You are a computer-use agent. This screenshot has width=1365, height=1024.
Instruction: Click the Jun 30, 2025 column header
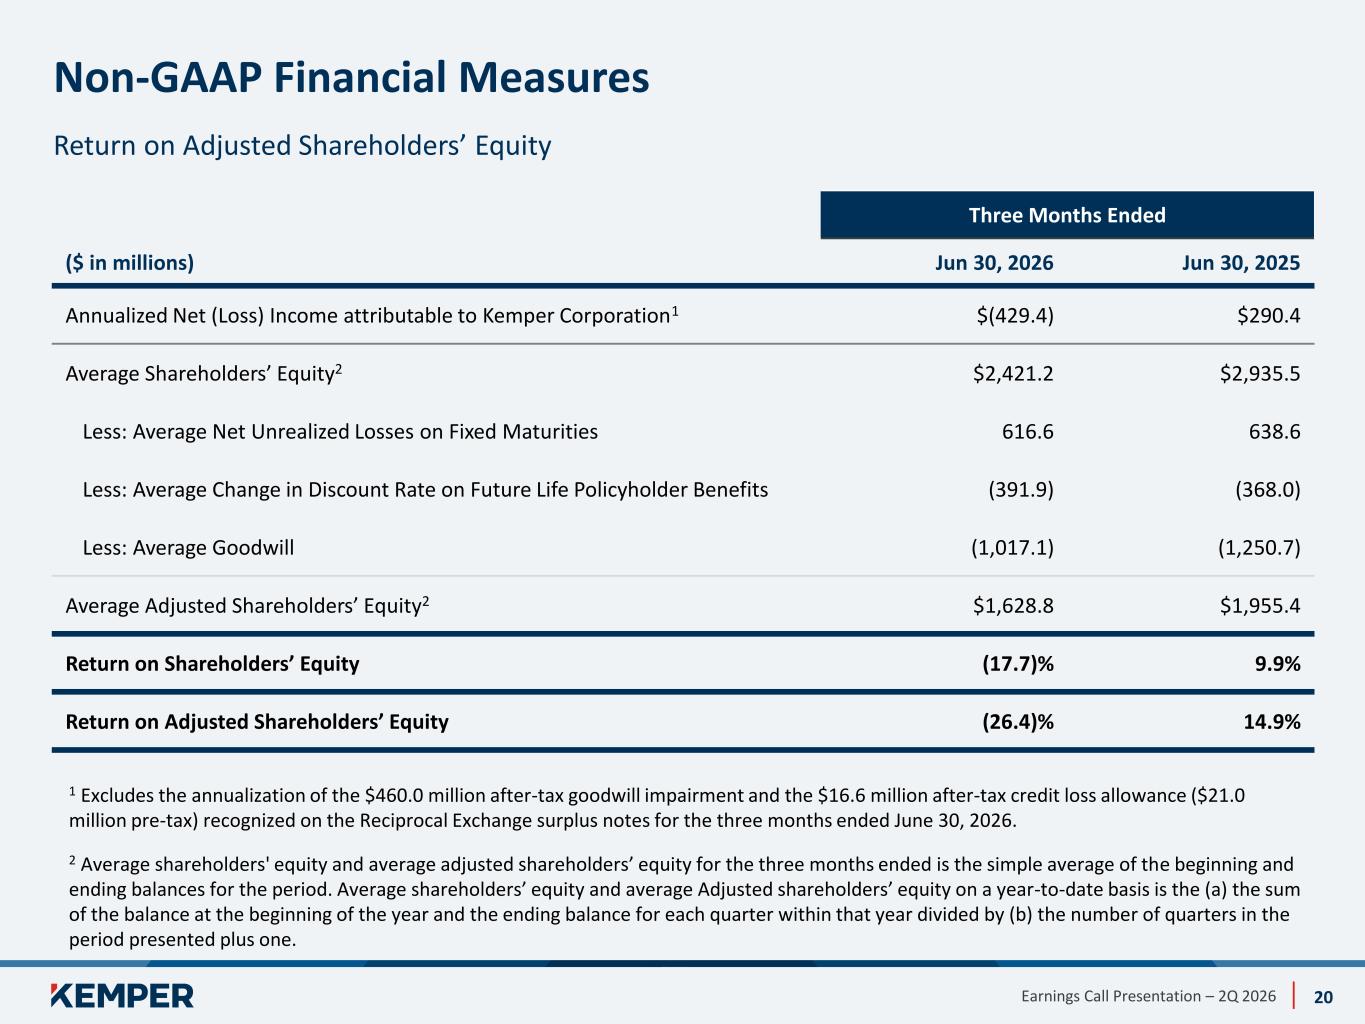[1241, 263]
